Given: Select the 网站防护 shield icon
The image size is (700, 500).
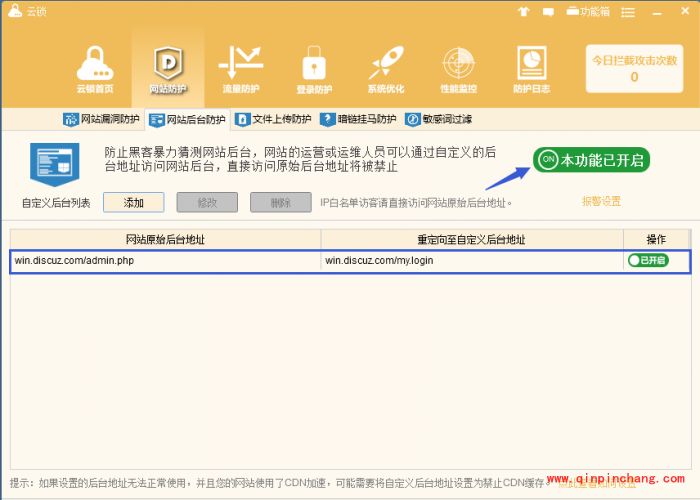Looking at the screenshot, I should point(168,69).
